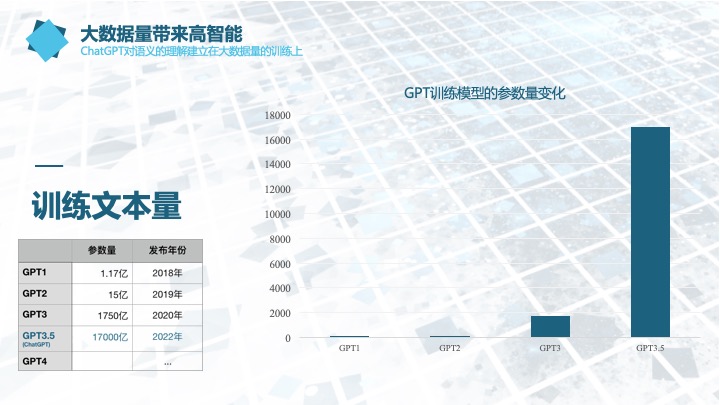Click the large heading '训练文本量'
720x405 pixels.
[107, 206]
